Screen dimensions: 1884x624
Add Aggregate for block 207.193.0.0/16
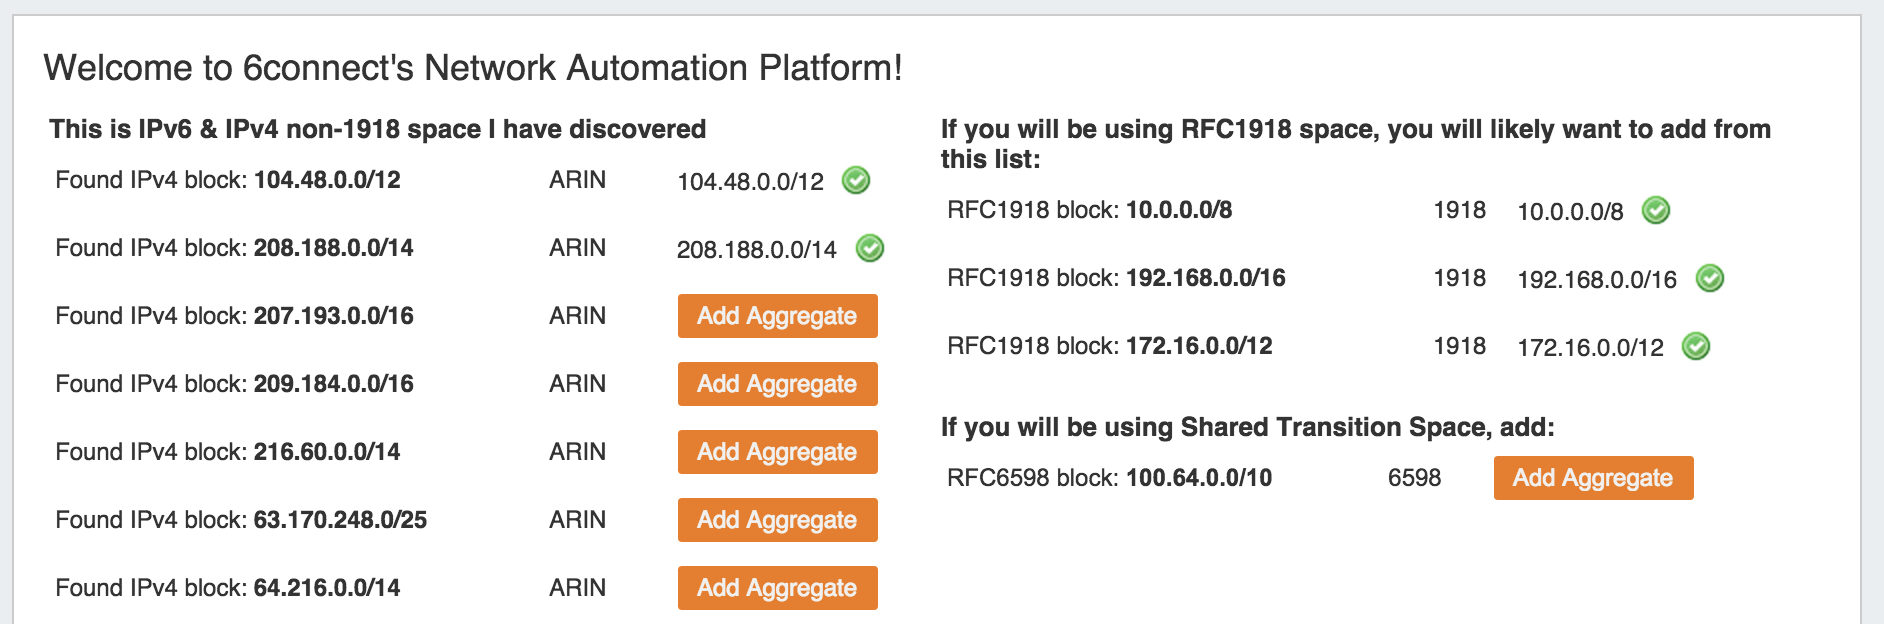point(777,316)
